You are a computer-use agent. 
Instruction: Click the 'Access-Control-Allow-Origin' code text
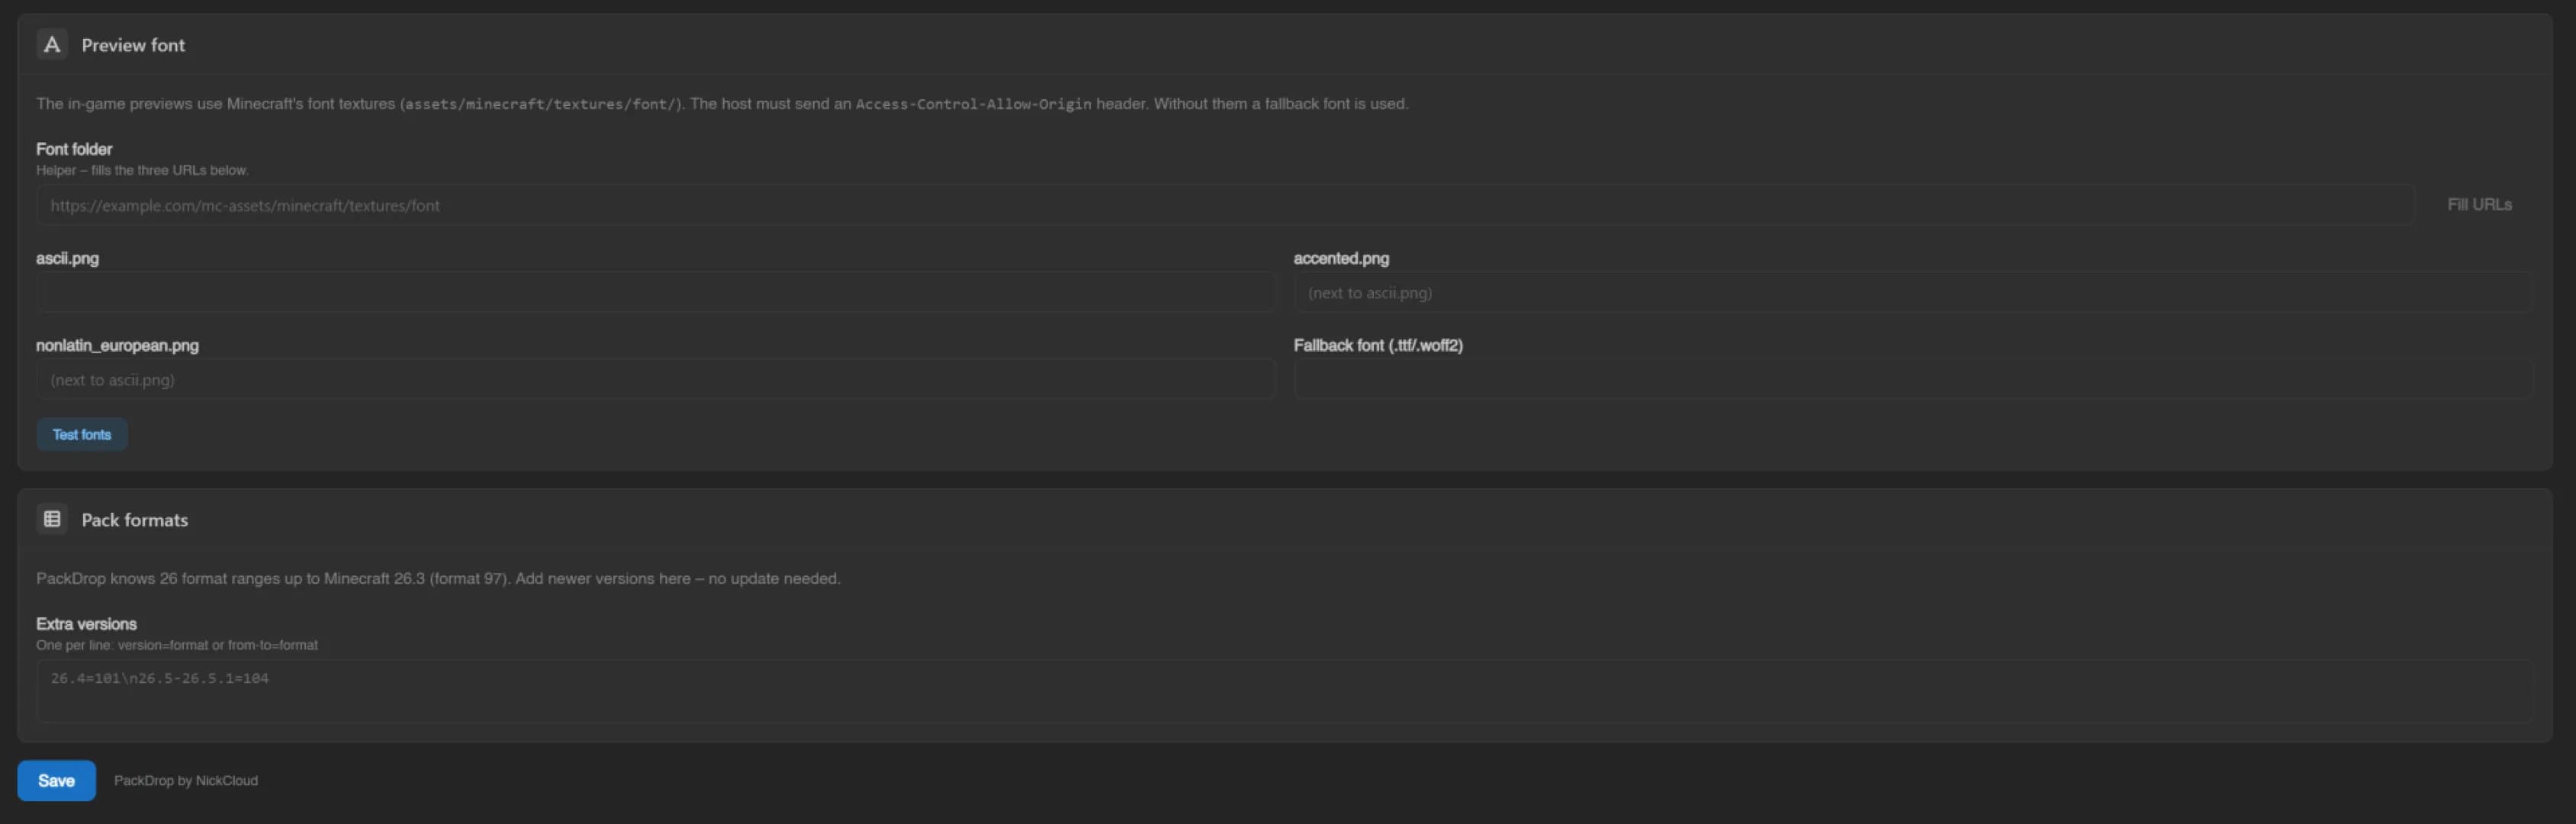click(x=973, y=104)
